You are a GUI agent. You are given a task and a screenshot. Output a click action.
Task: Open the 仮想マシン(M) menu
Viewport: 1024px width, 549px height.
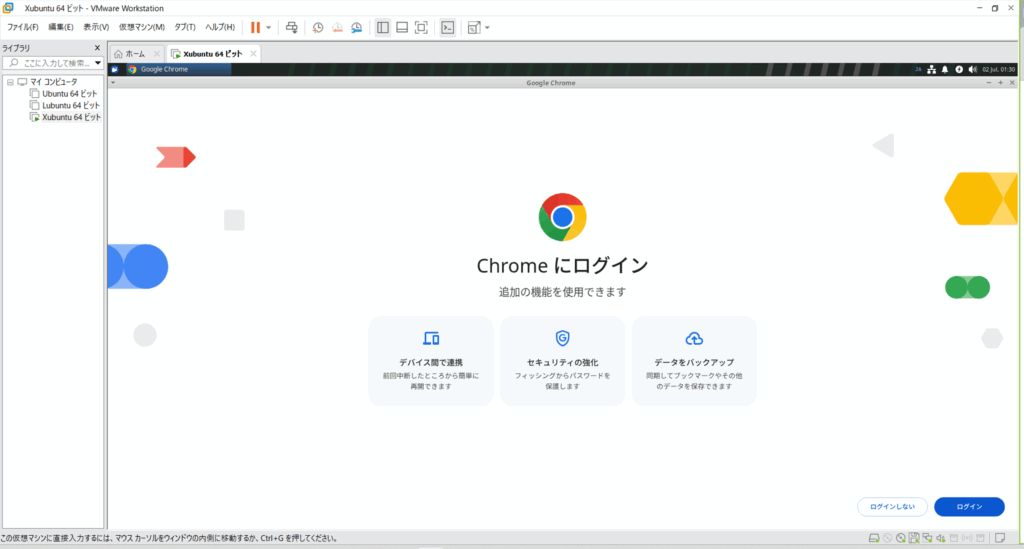pos(141,27)
